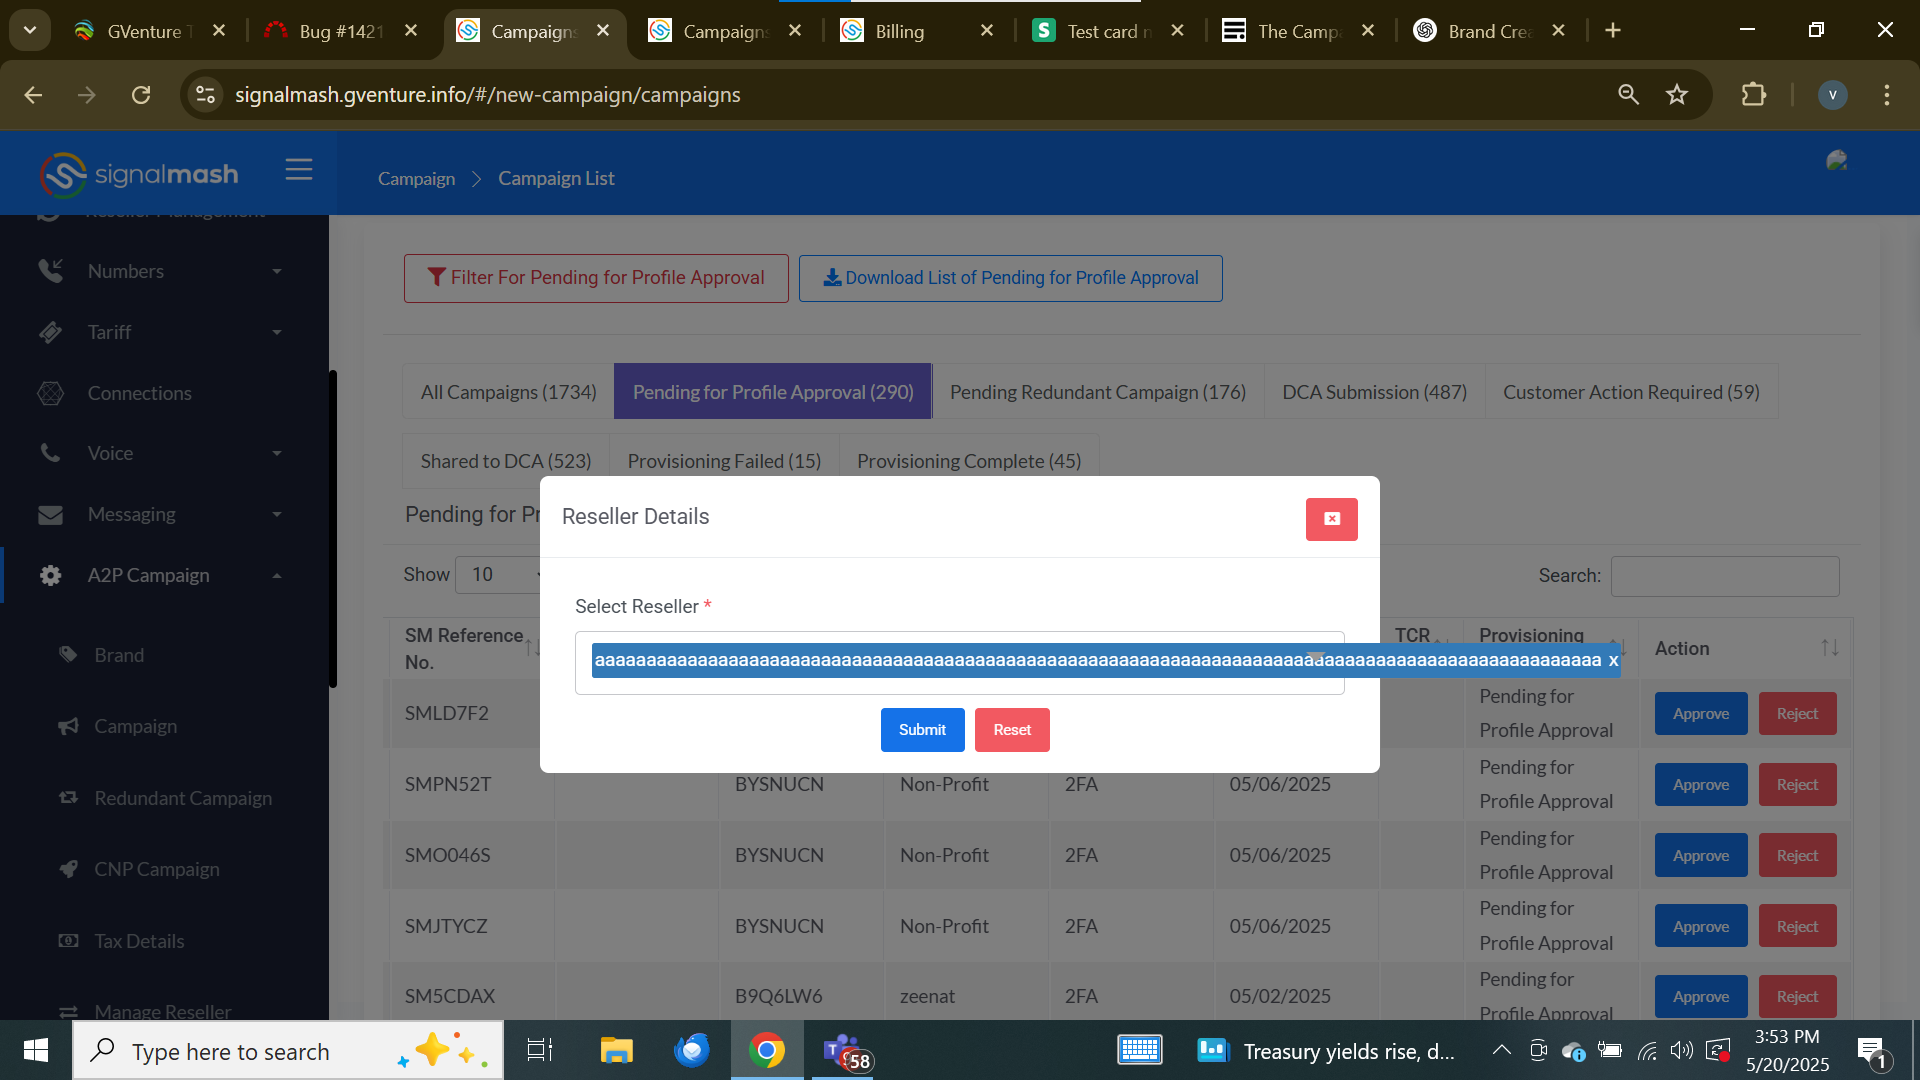Remove selected reseller tag with x
This screenshot has width=1920, height=1080.
click(1612, 661)
